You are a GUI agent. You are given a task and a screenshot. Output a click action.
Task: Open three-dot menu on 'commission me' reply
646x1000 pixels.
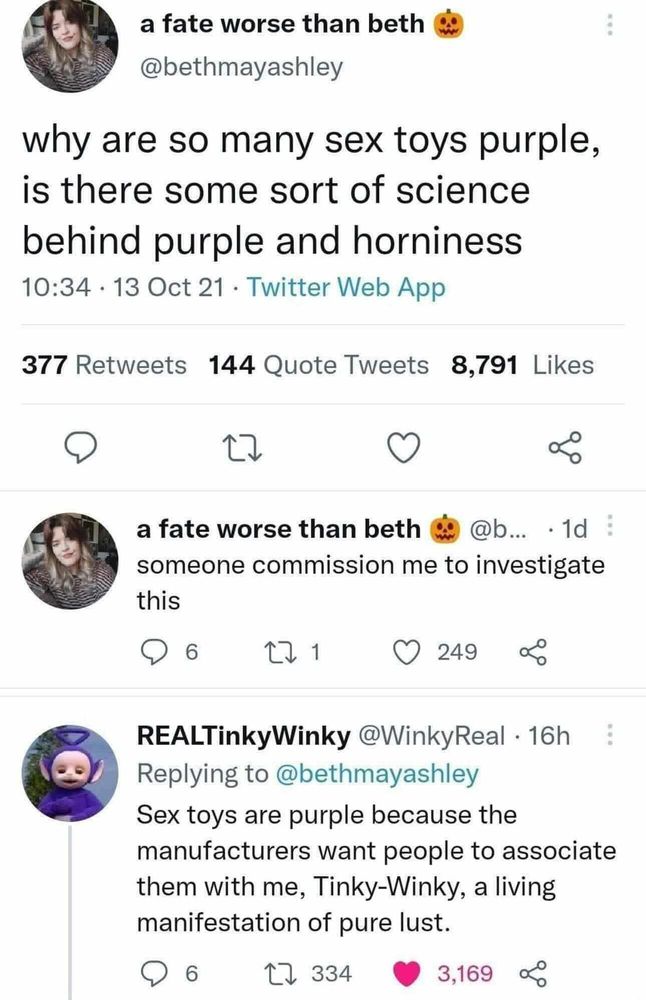pos(609,527)
